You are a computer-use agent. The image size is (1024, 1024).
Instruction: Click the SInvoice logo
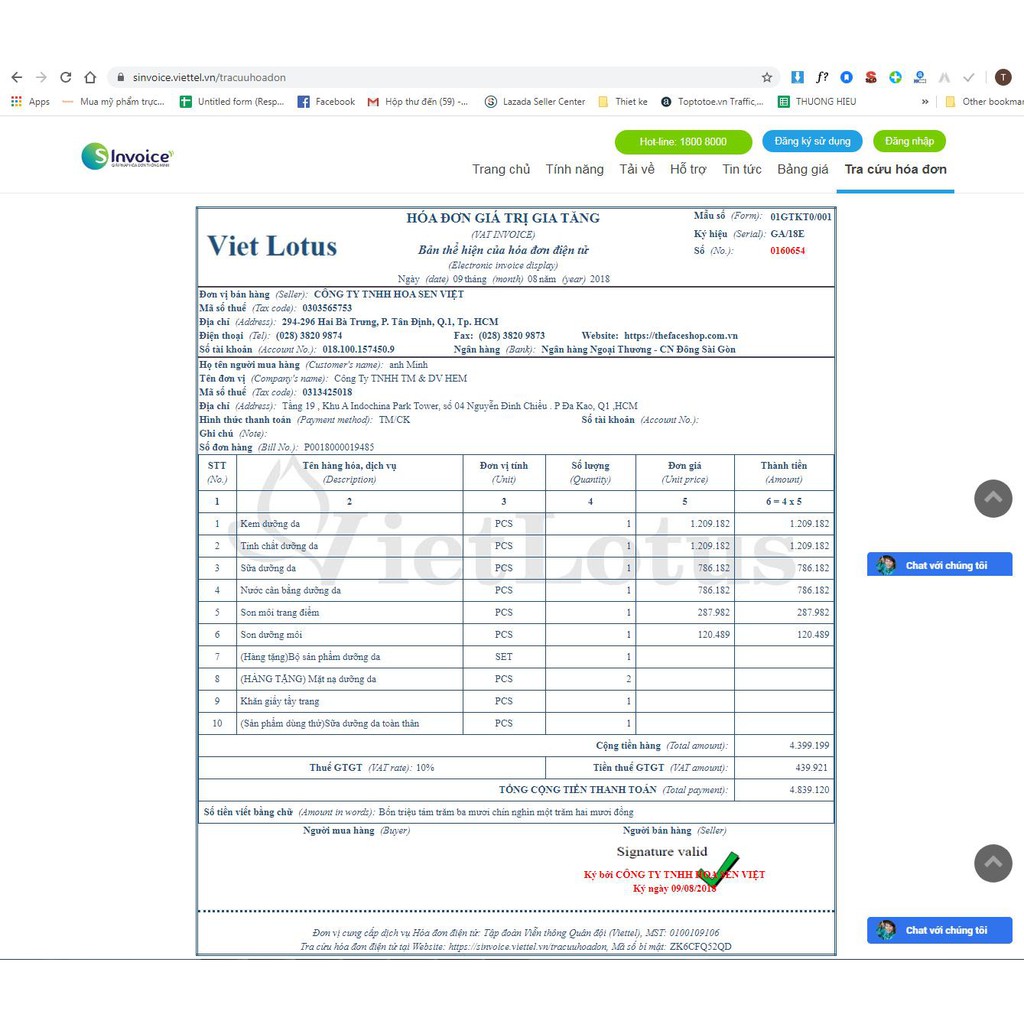point(128,156)
